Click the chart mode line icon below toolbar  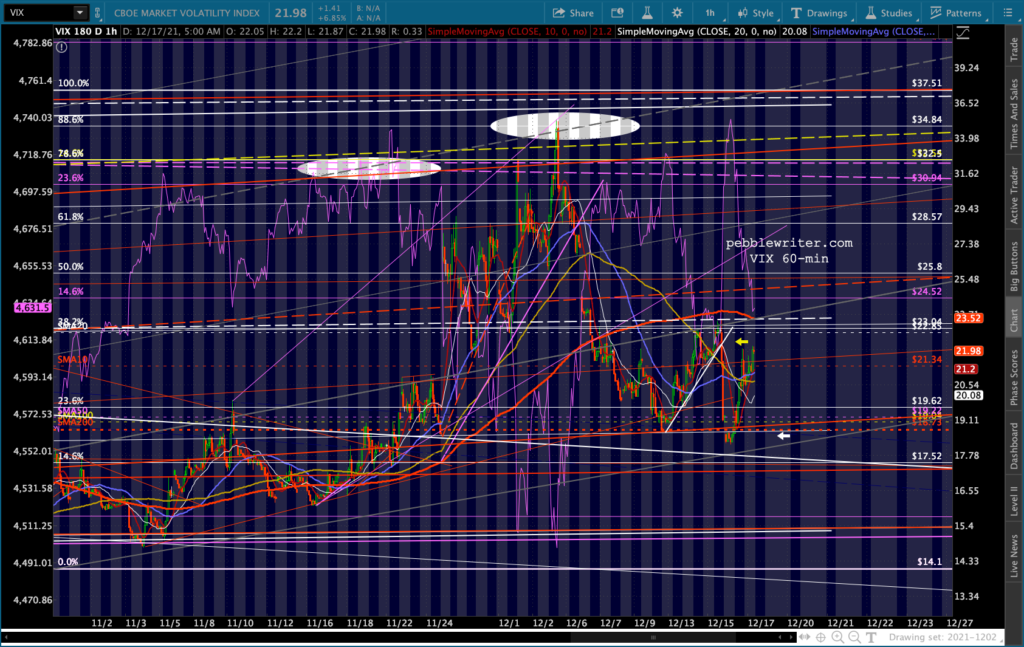[x=963, y=33]
